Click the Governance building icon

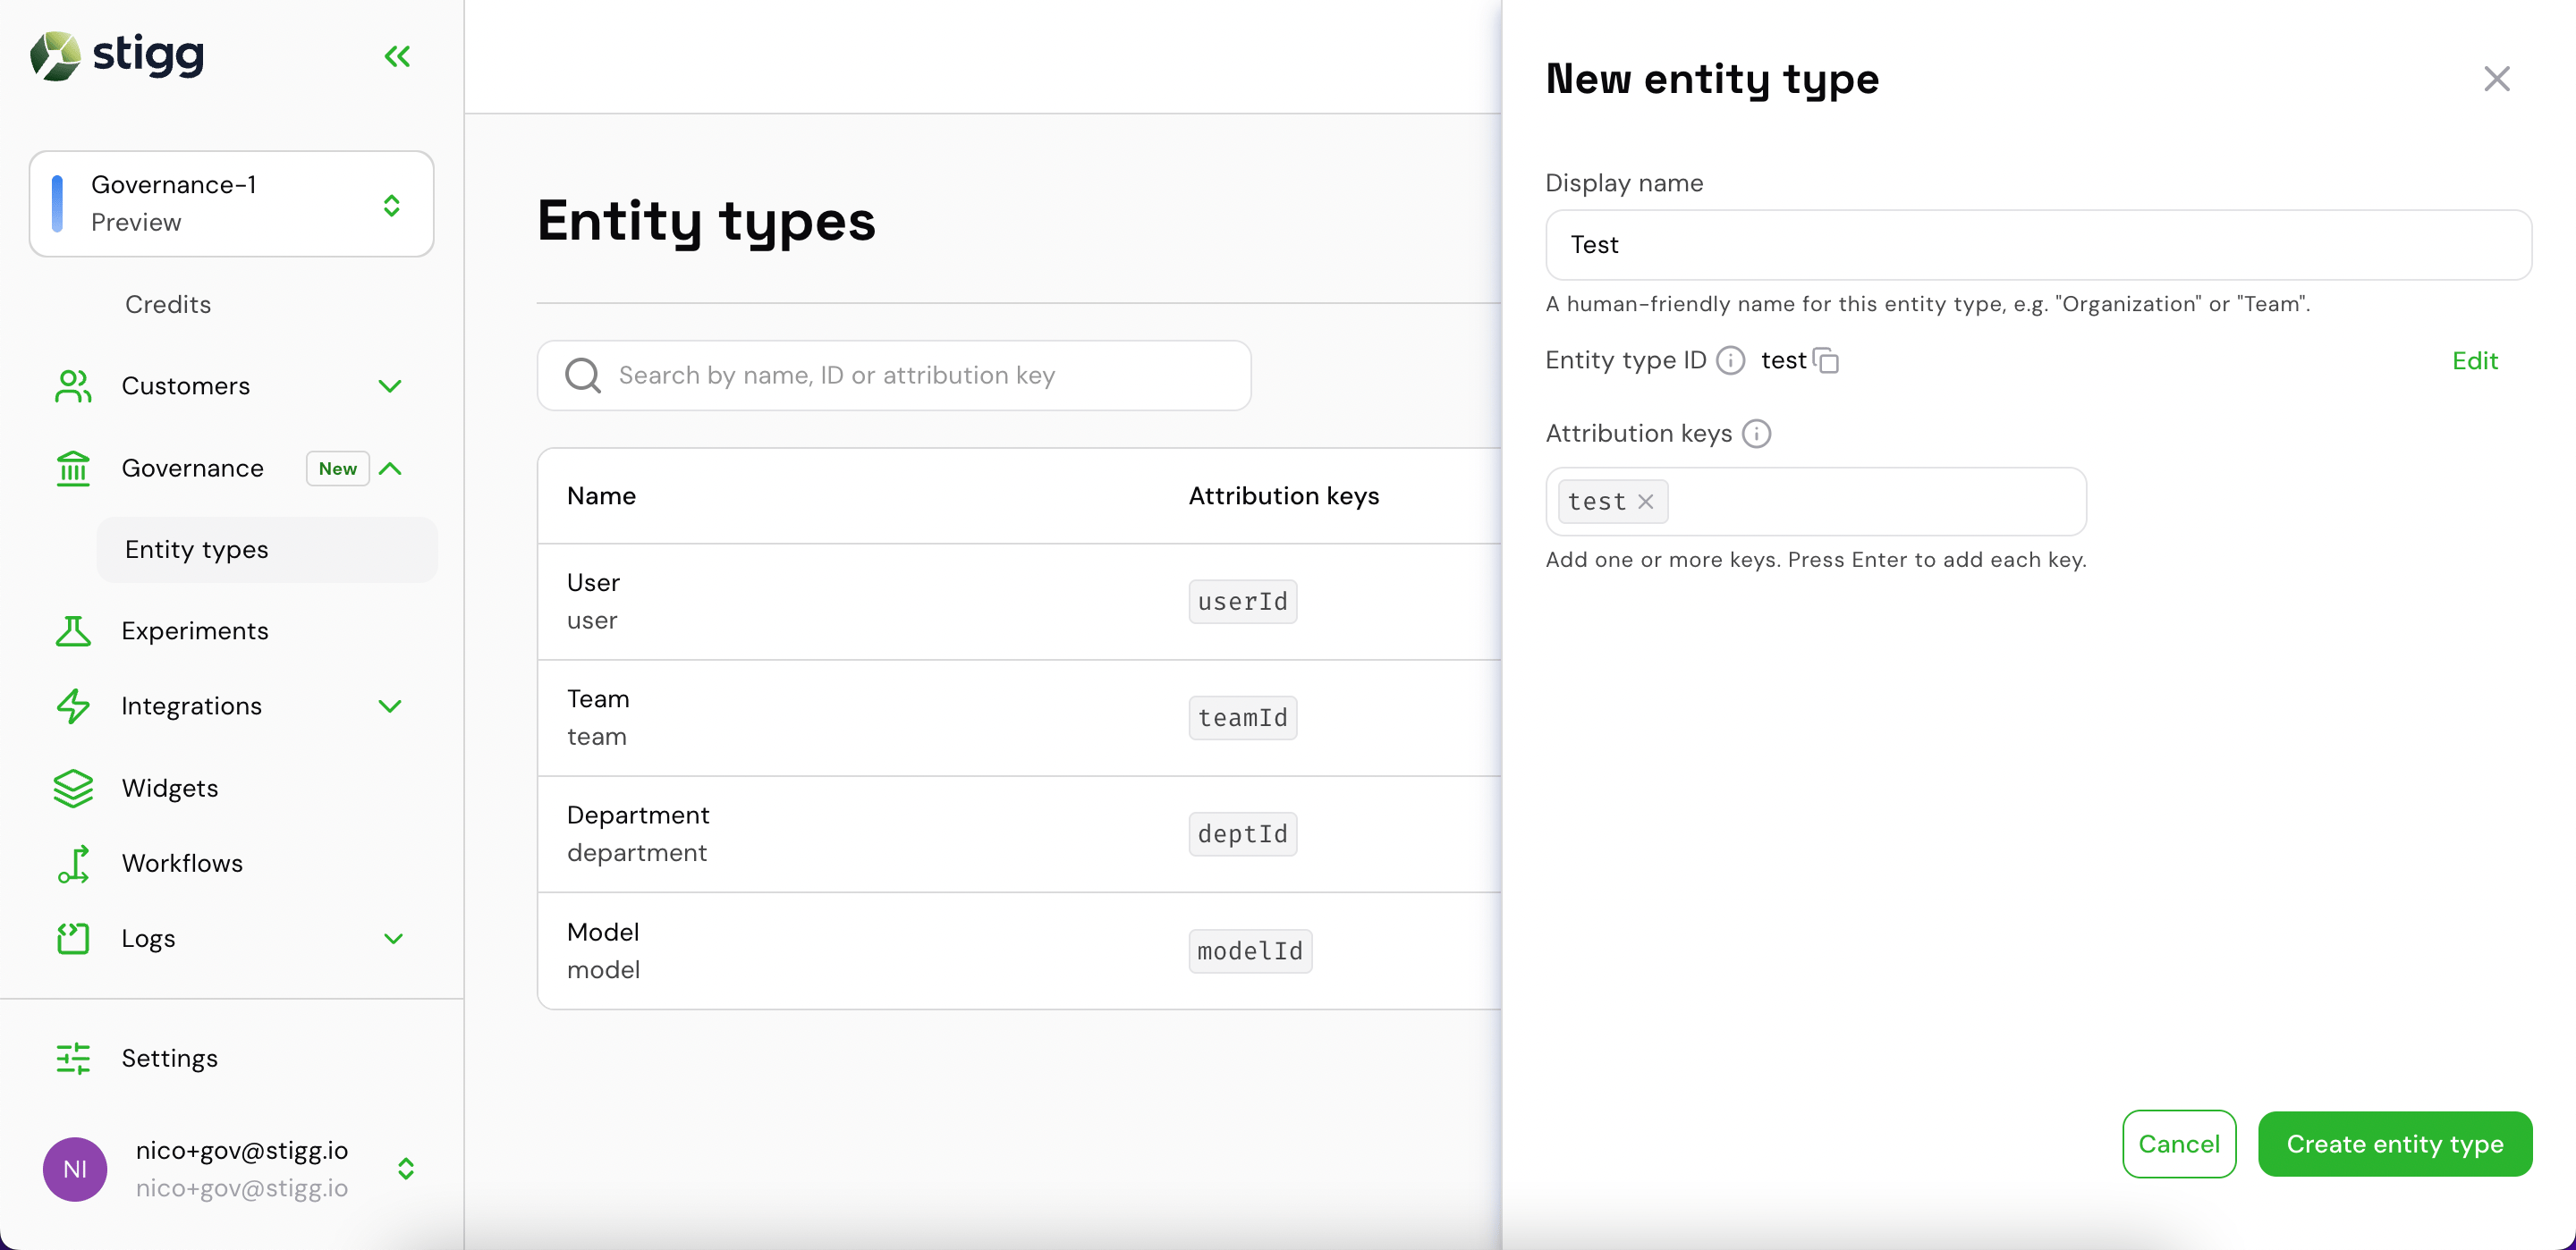tap(73, 468)
